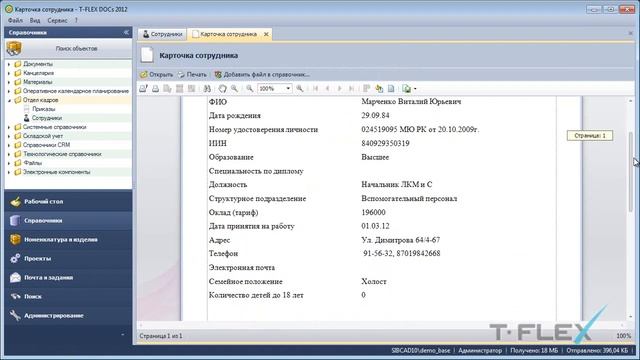Click status bar text Страница 1 из 1
640x360 pixels.
161,336
